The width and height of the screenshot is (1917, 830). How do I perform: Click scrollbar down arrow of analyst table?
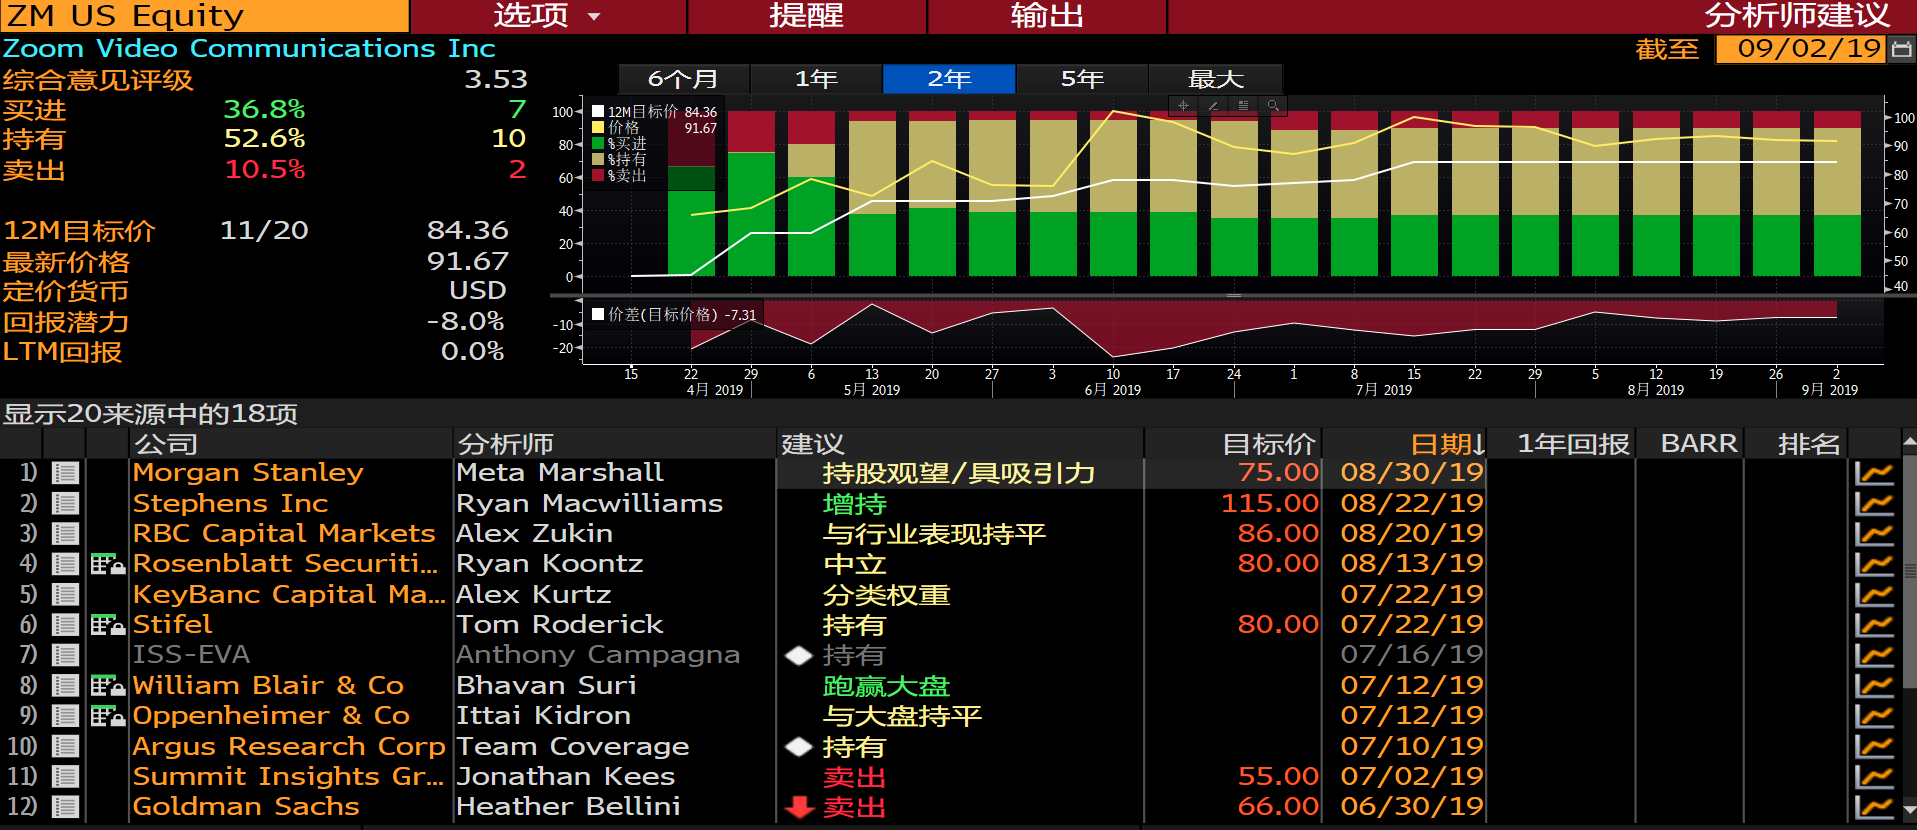pyautogui.click(x=1909, y=810)
